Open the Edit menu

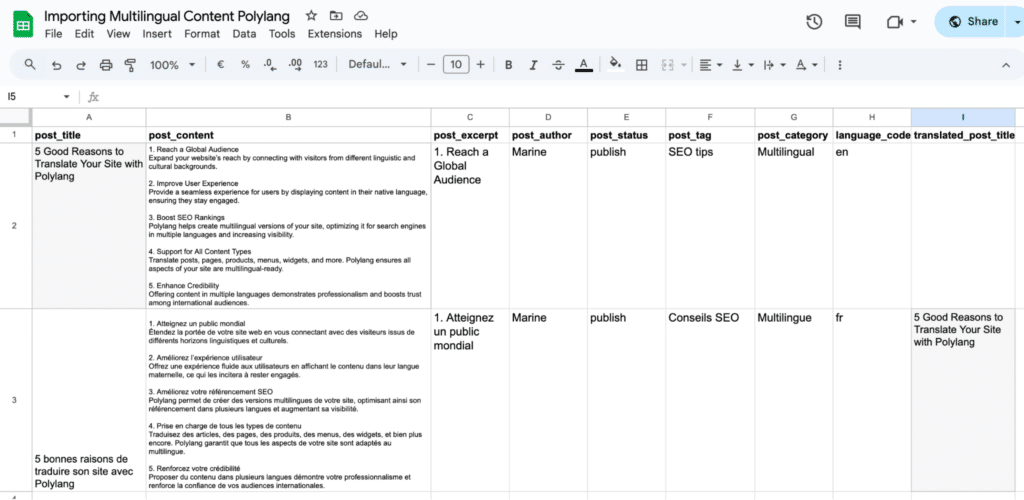(84, 34)
